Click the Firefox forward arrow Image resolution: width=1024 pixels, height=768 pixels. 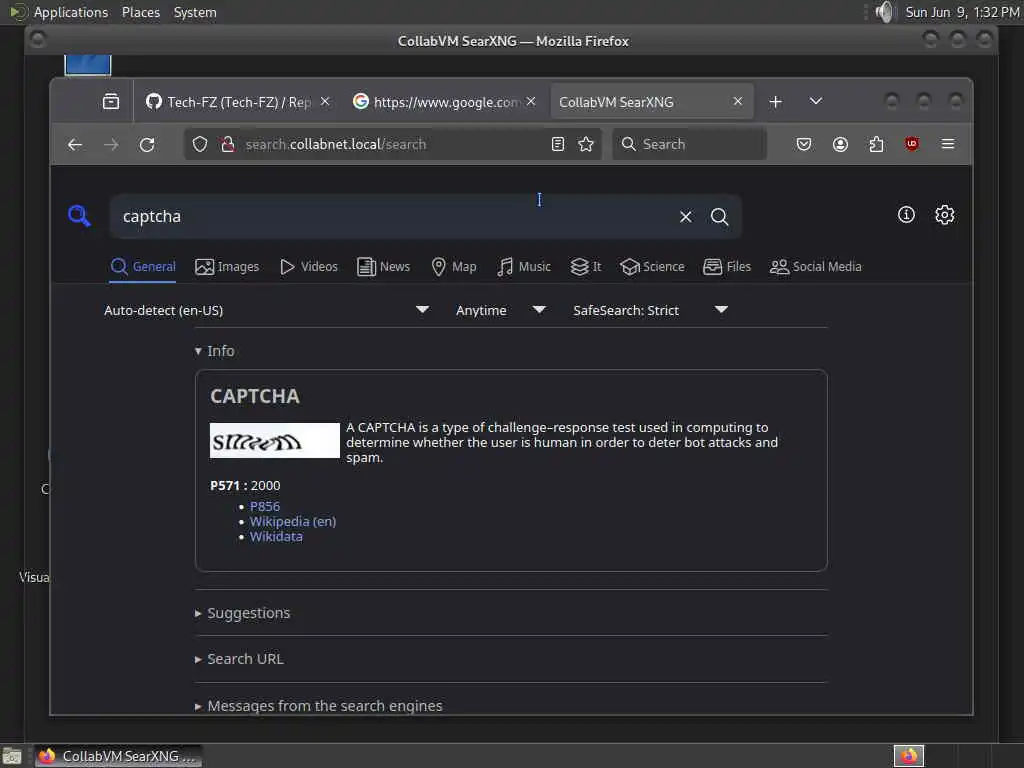pyautogui.click(x=111, y=144)
